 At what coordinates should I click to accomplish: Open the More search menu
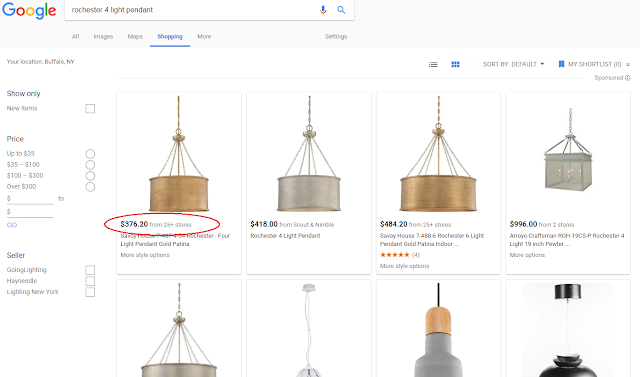[204, 36]
